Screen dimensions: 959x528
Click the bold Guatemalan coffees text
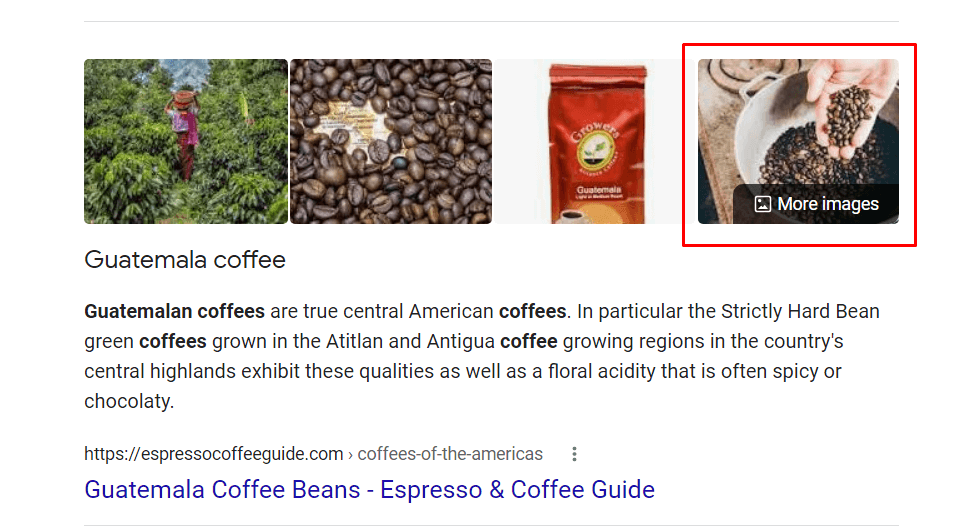(x=174, y=311)
